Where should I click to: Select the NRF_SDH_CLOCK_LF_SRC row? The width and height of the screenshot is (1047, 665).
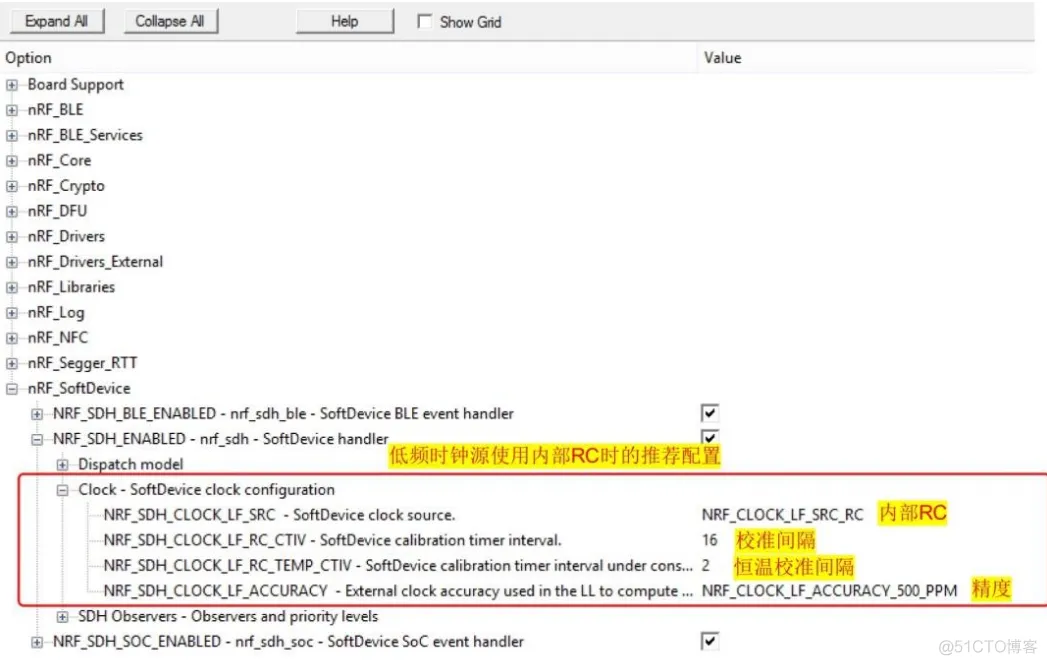pos(279,515)
